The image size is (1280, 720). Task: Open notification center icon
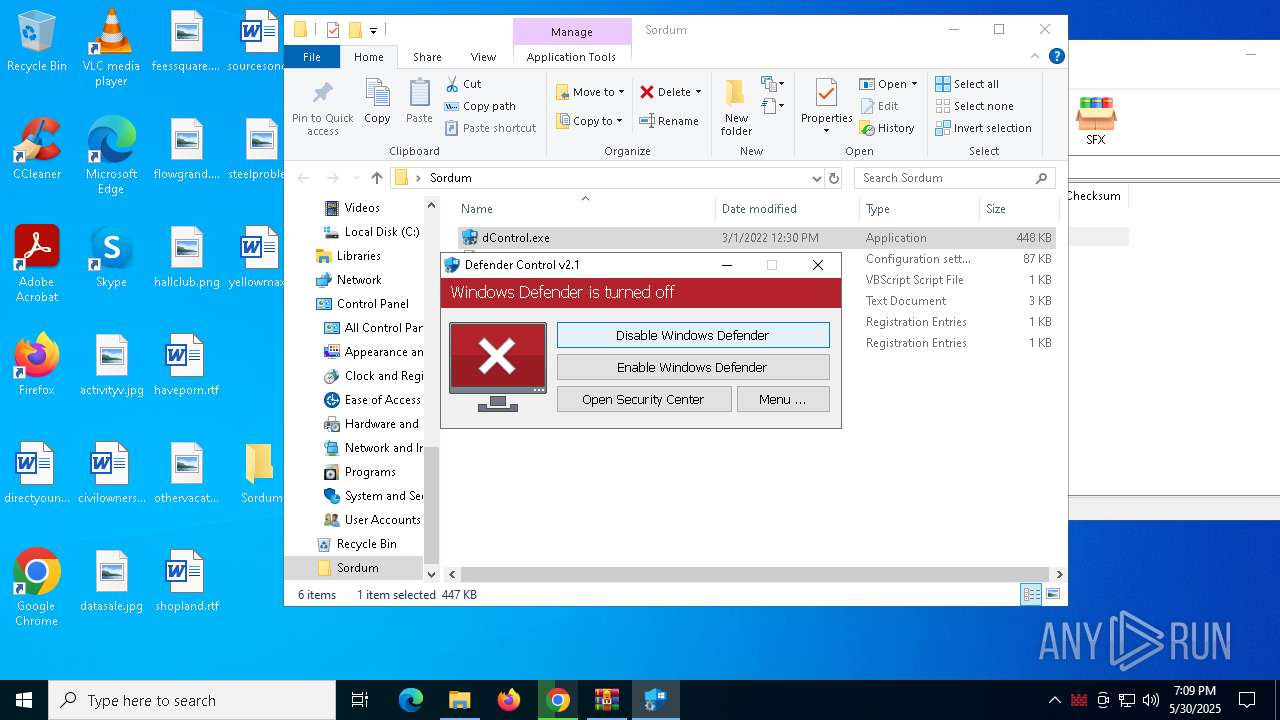click(1247, 700)
